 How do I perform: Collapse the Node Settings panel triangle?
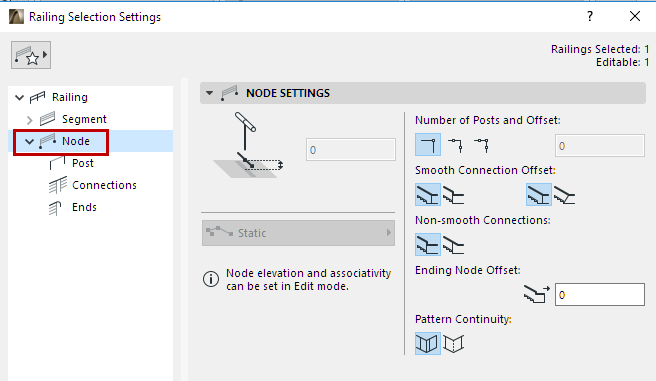click(210, 93)
